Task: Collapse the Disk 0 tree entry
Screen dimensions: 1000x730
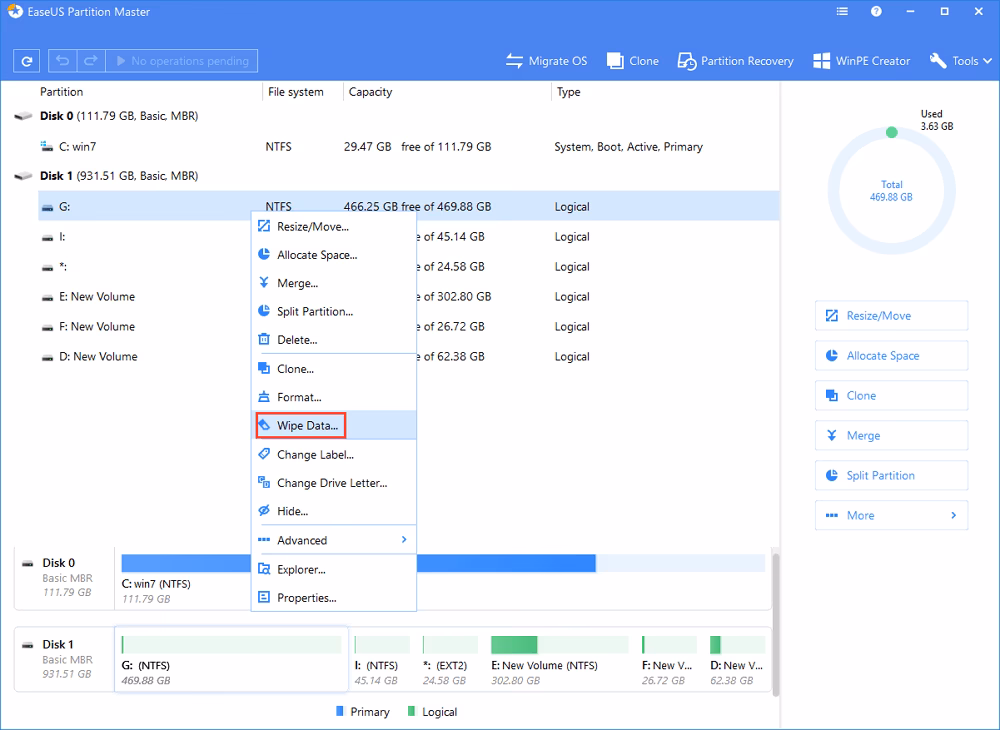Action: click(23, 115)
